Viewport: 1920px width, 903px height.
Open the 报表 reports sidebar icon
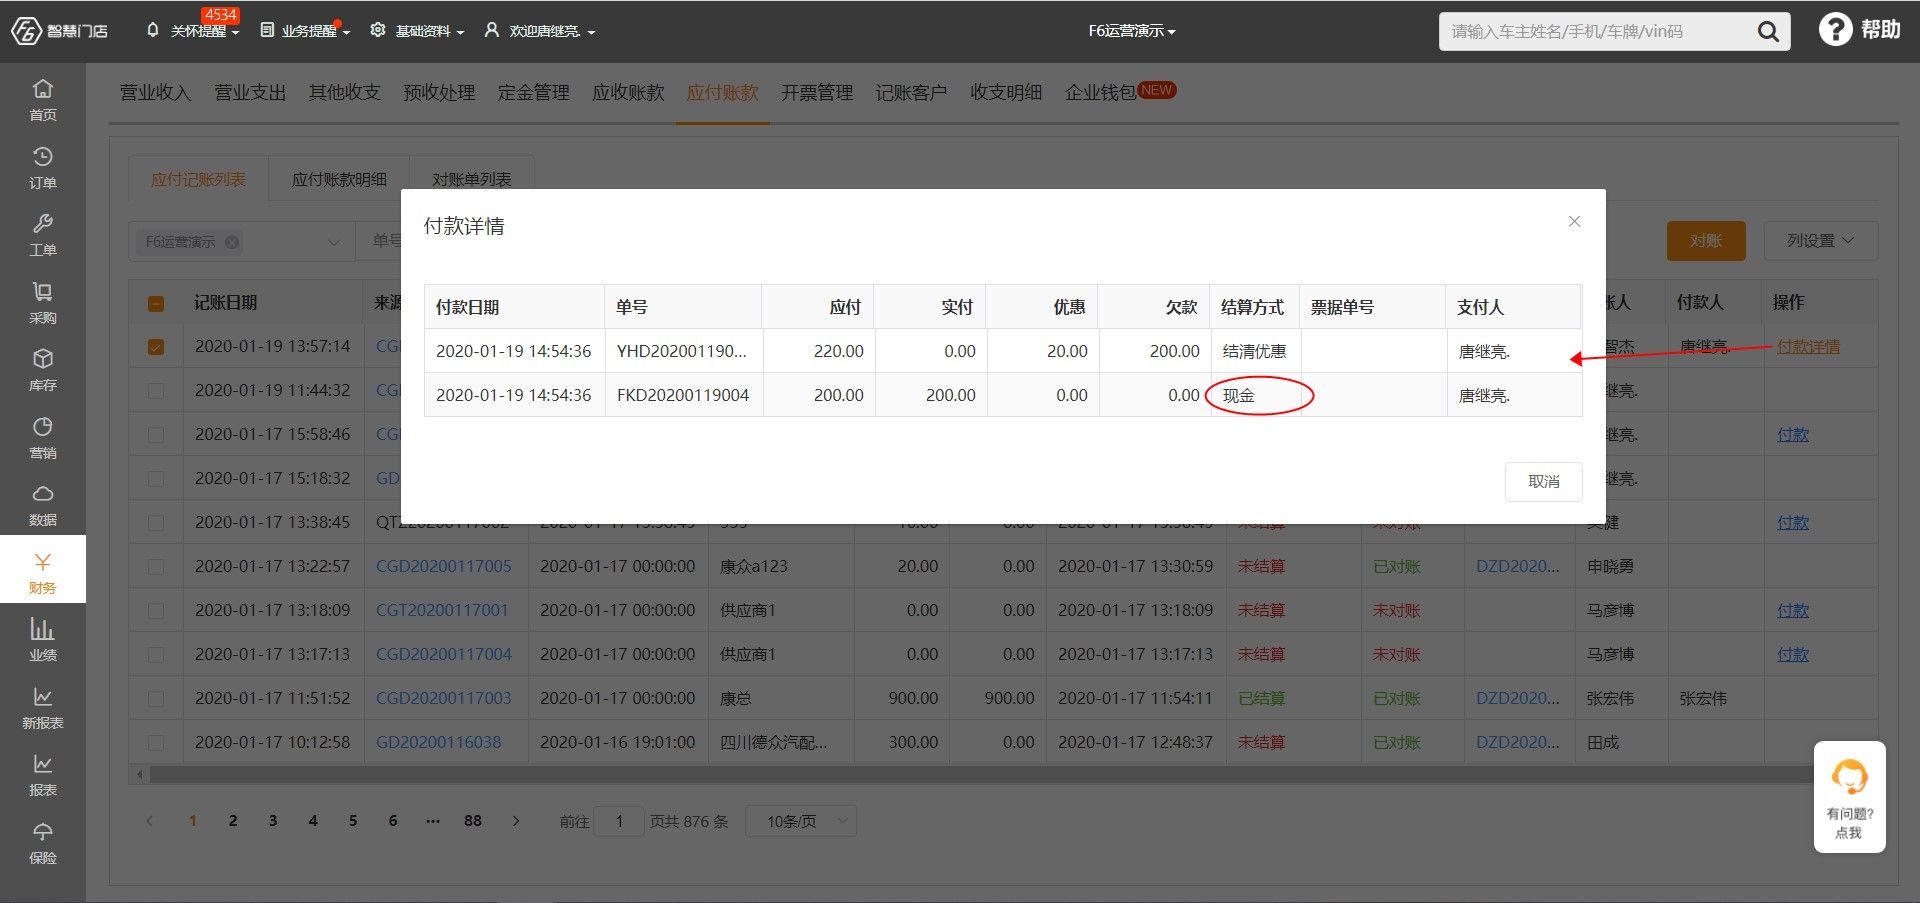click(42, 775)
